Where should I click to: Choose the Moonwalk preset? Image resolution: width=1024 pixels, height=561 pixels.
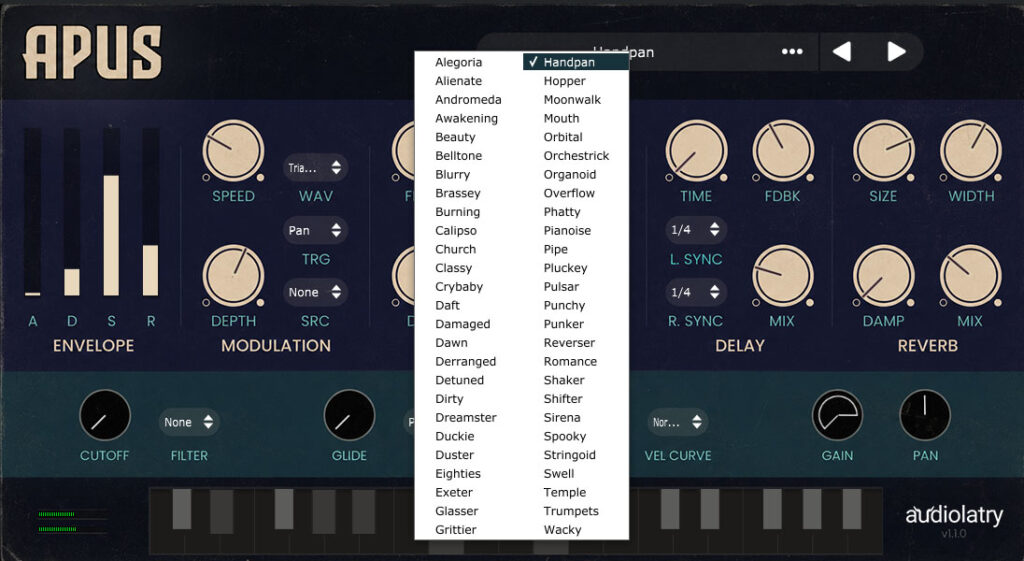click(572, 99)
